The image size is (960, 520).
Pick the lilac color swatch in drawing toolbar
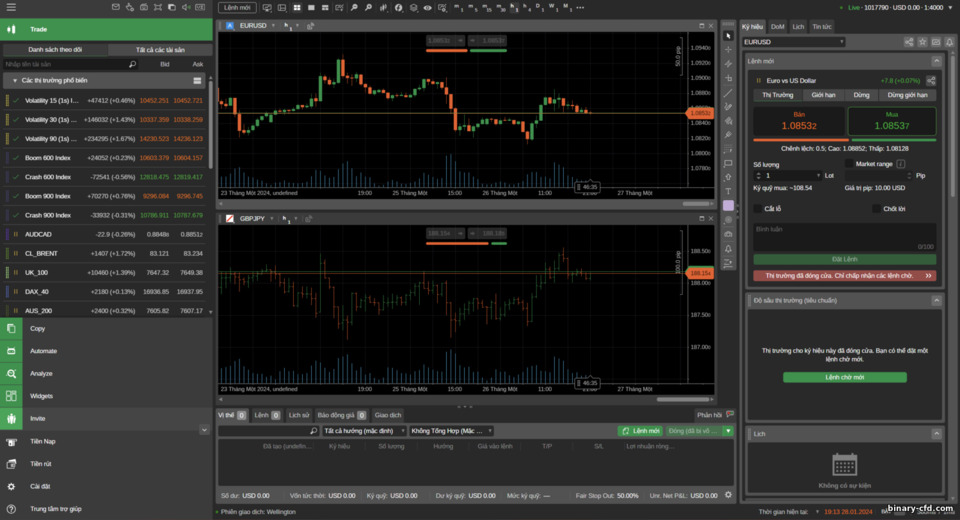[x=728, y=206]
